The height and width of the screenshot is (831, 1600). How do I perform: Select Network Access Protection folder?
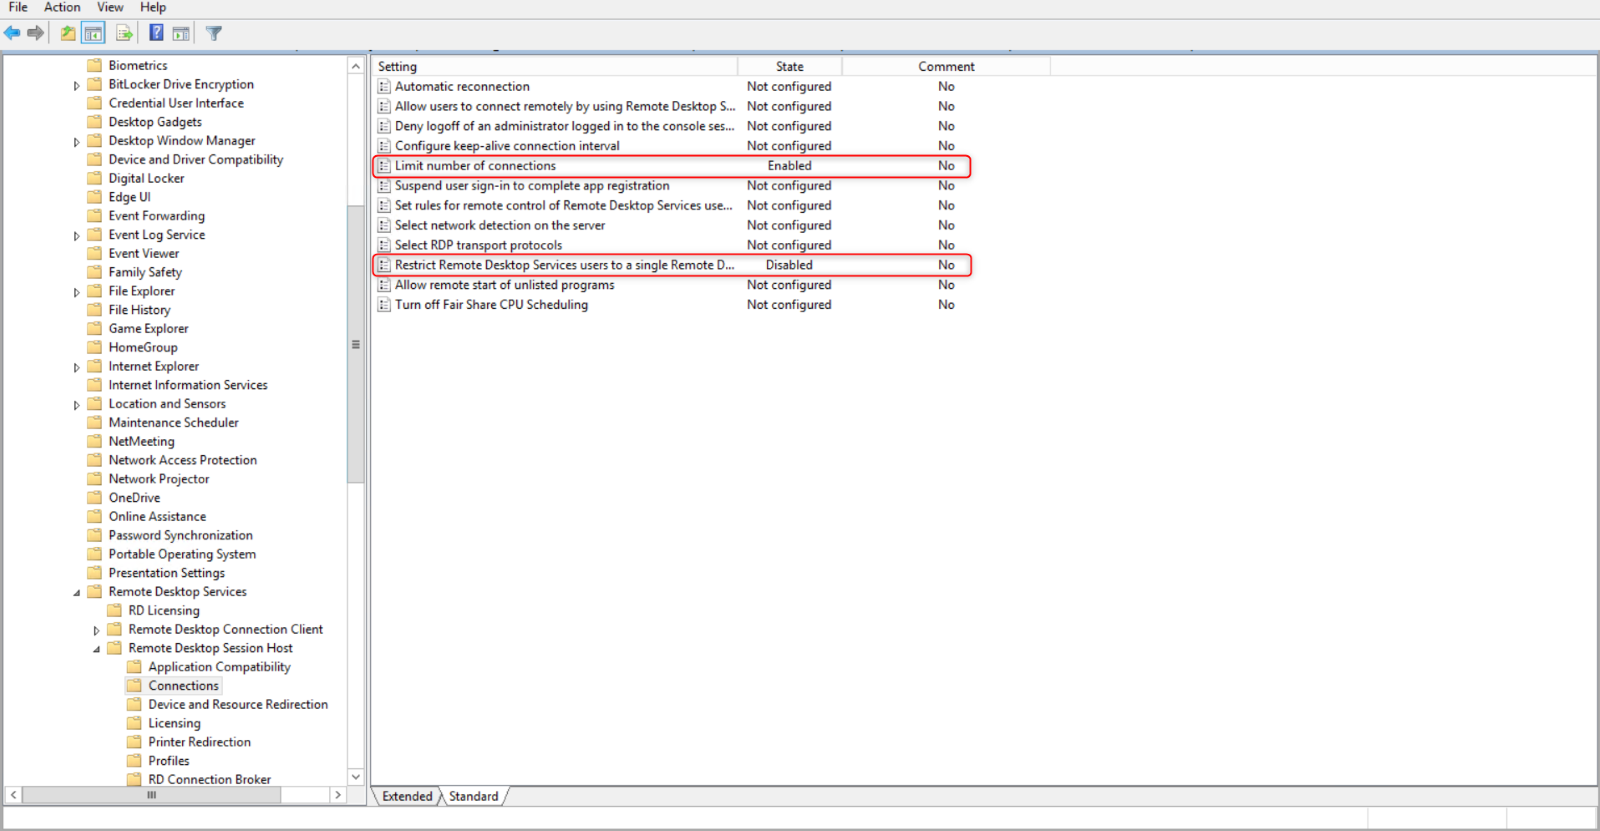click(x=183, y=460)
